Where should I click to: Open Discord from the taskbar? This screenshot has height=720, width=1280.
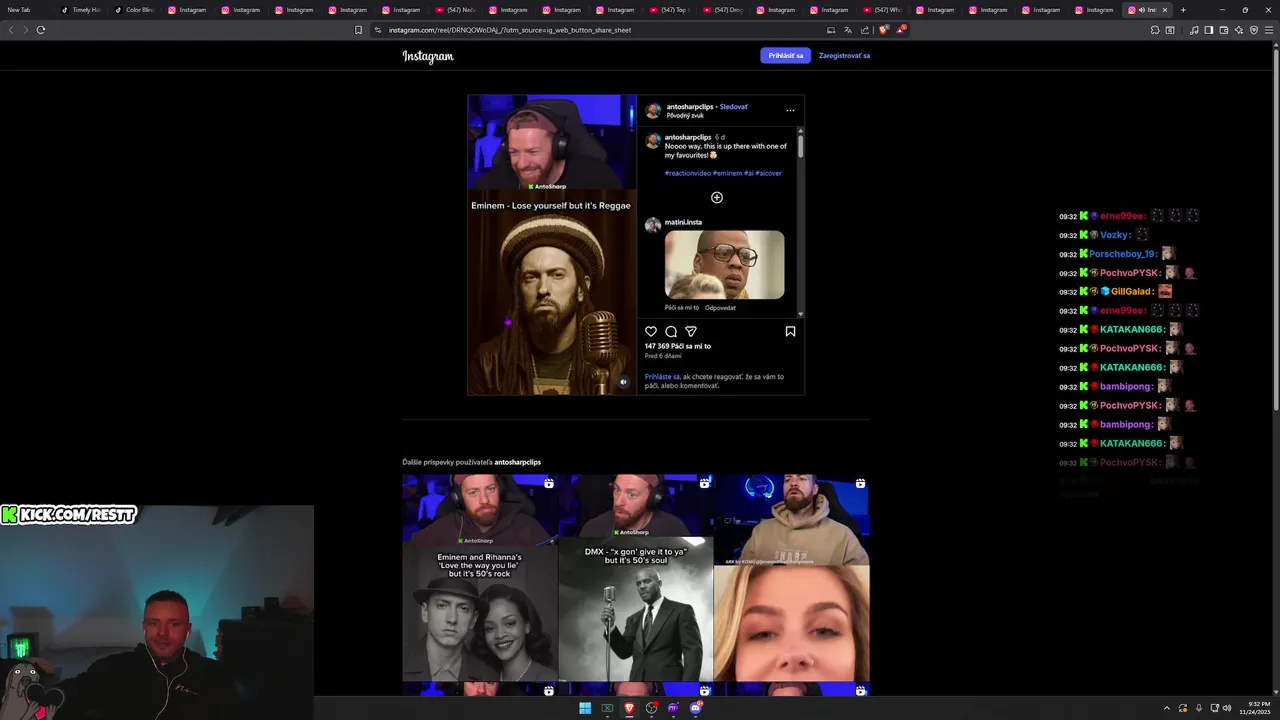pyautogui.click(x=696, y=708)
